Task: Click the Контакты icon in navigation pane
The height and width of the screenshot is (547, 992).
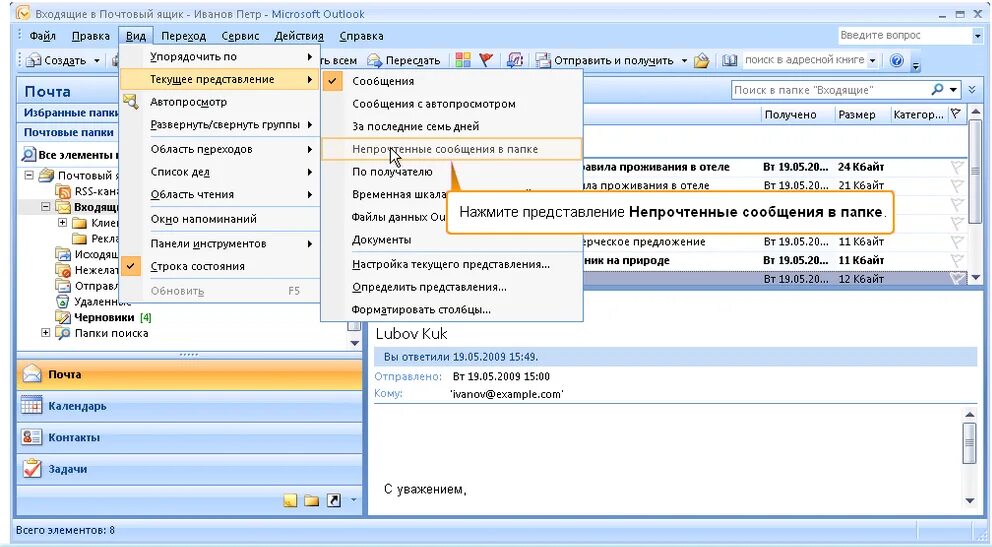Action: pyautogui.click(x=32, y=437)
